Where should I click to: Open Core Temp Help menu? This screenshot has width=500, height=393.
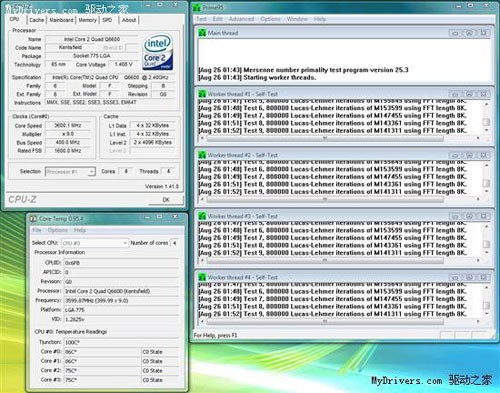(x=80, y=230)
